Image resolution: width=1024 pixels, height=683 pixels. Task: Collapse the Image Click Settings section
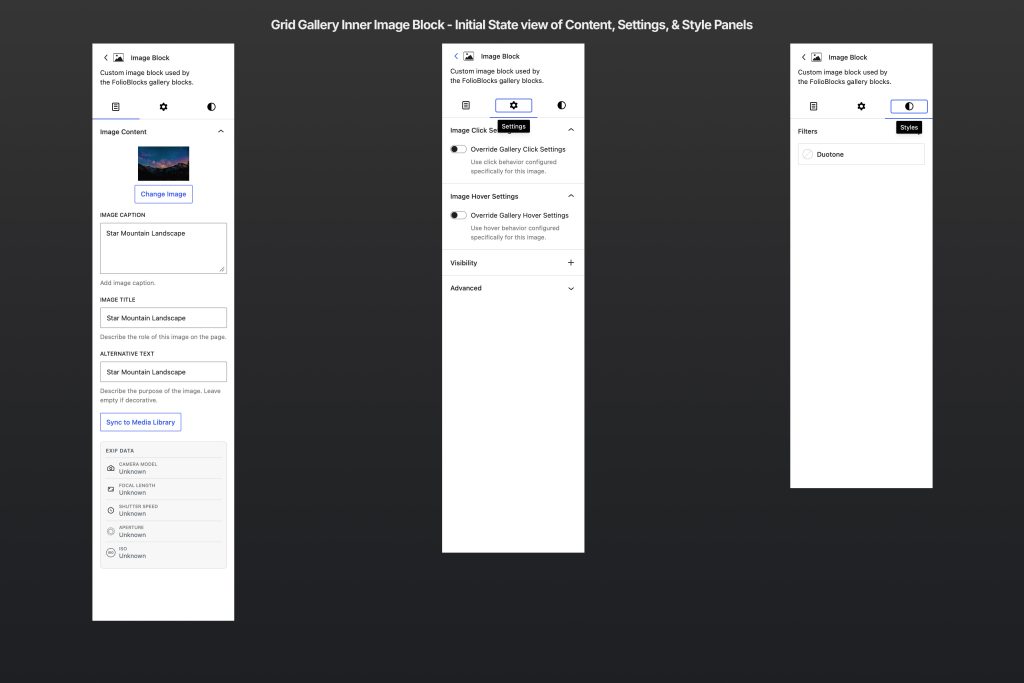(x=571, y=130)
